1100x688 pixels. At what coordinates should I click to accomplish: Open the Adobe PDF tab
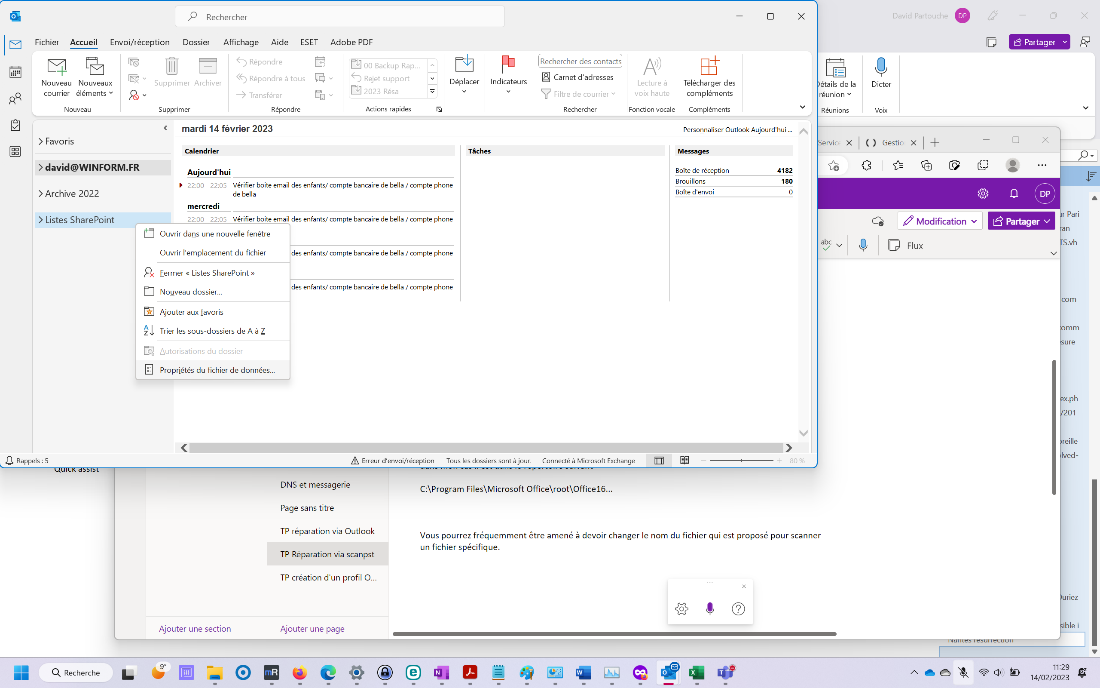pos(351,42)
